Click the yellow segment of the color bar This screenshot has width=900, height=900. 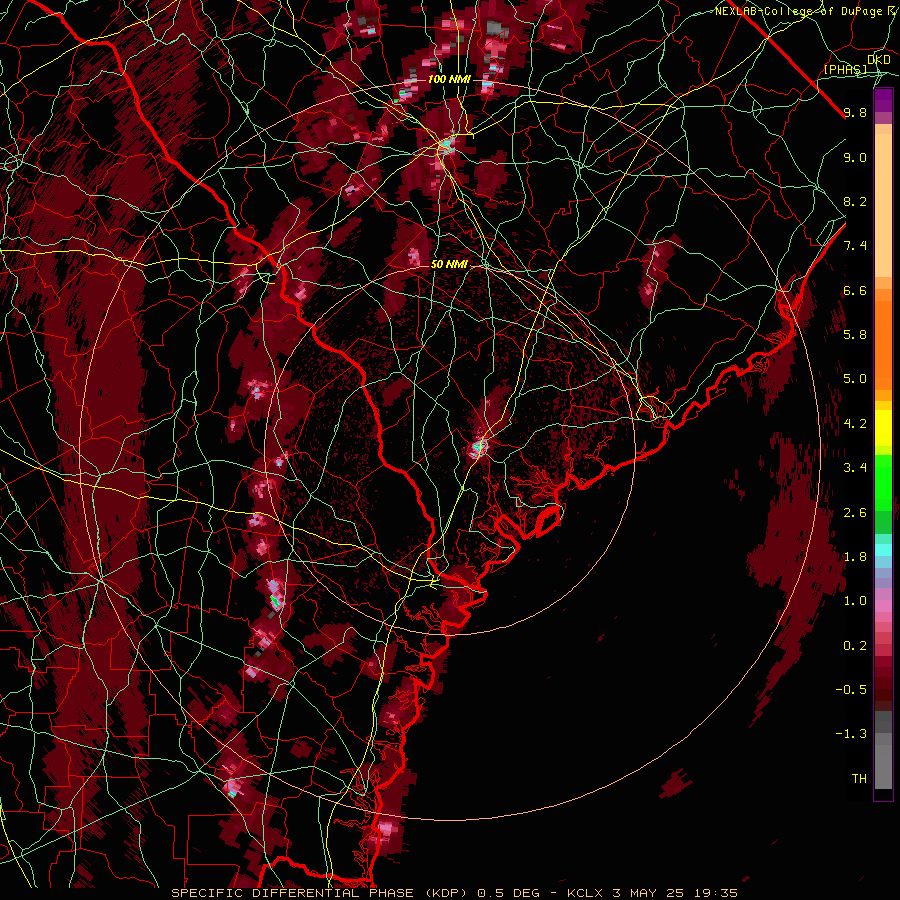pyautogui.click(x=883, y=428)
